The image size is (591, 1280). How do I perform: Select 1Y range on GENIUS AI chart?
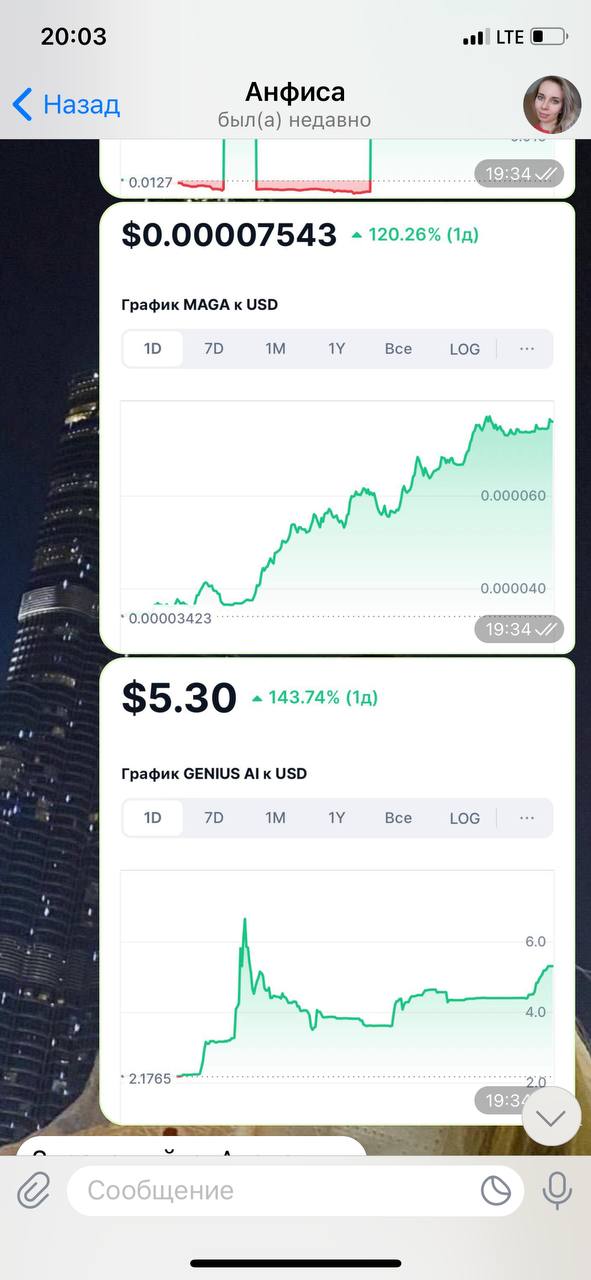(x=337, y=818)
